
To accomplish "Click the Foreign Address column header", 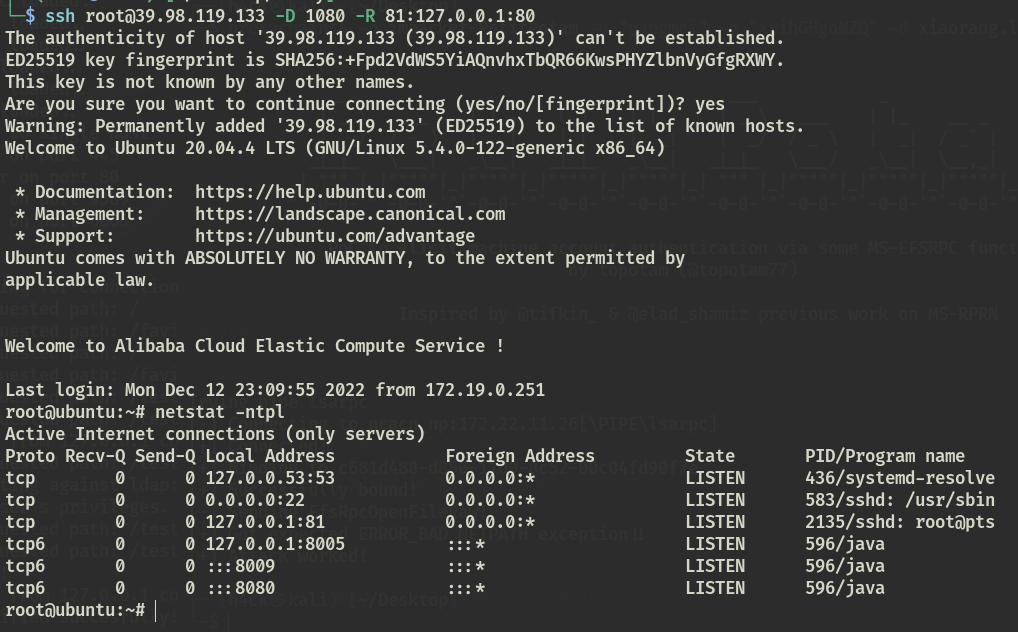I will (520, 457).
